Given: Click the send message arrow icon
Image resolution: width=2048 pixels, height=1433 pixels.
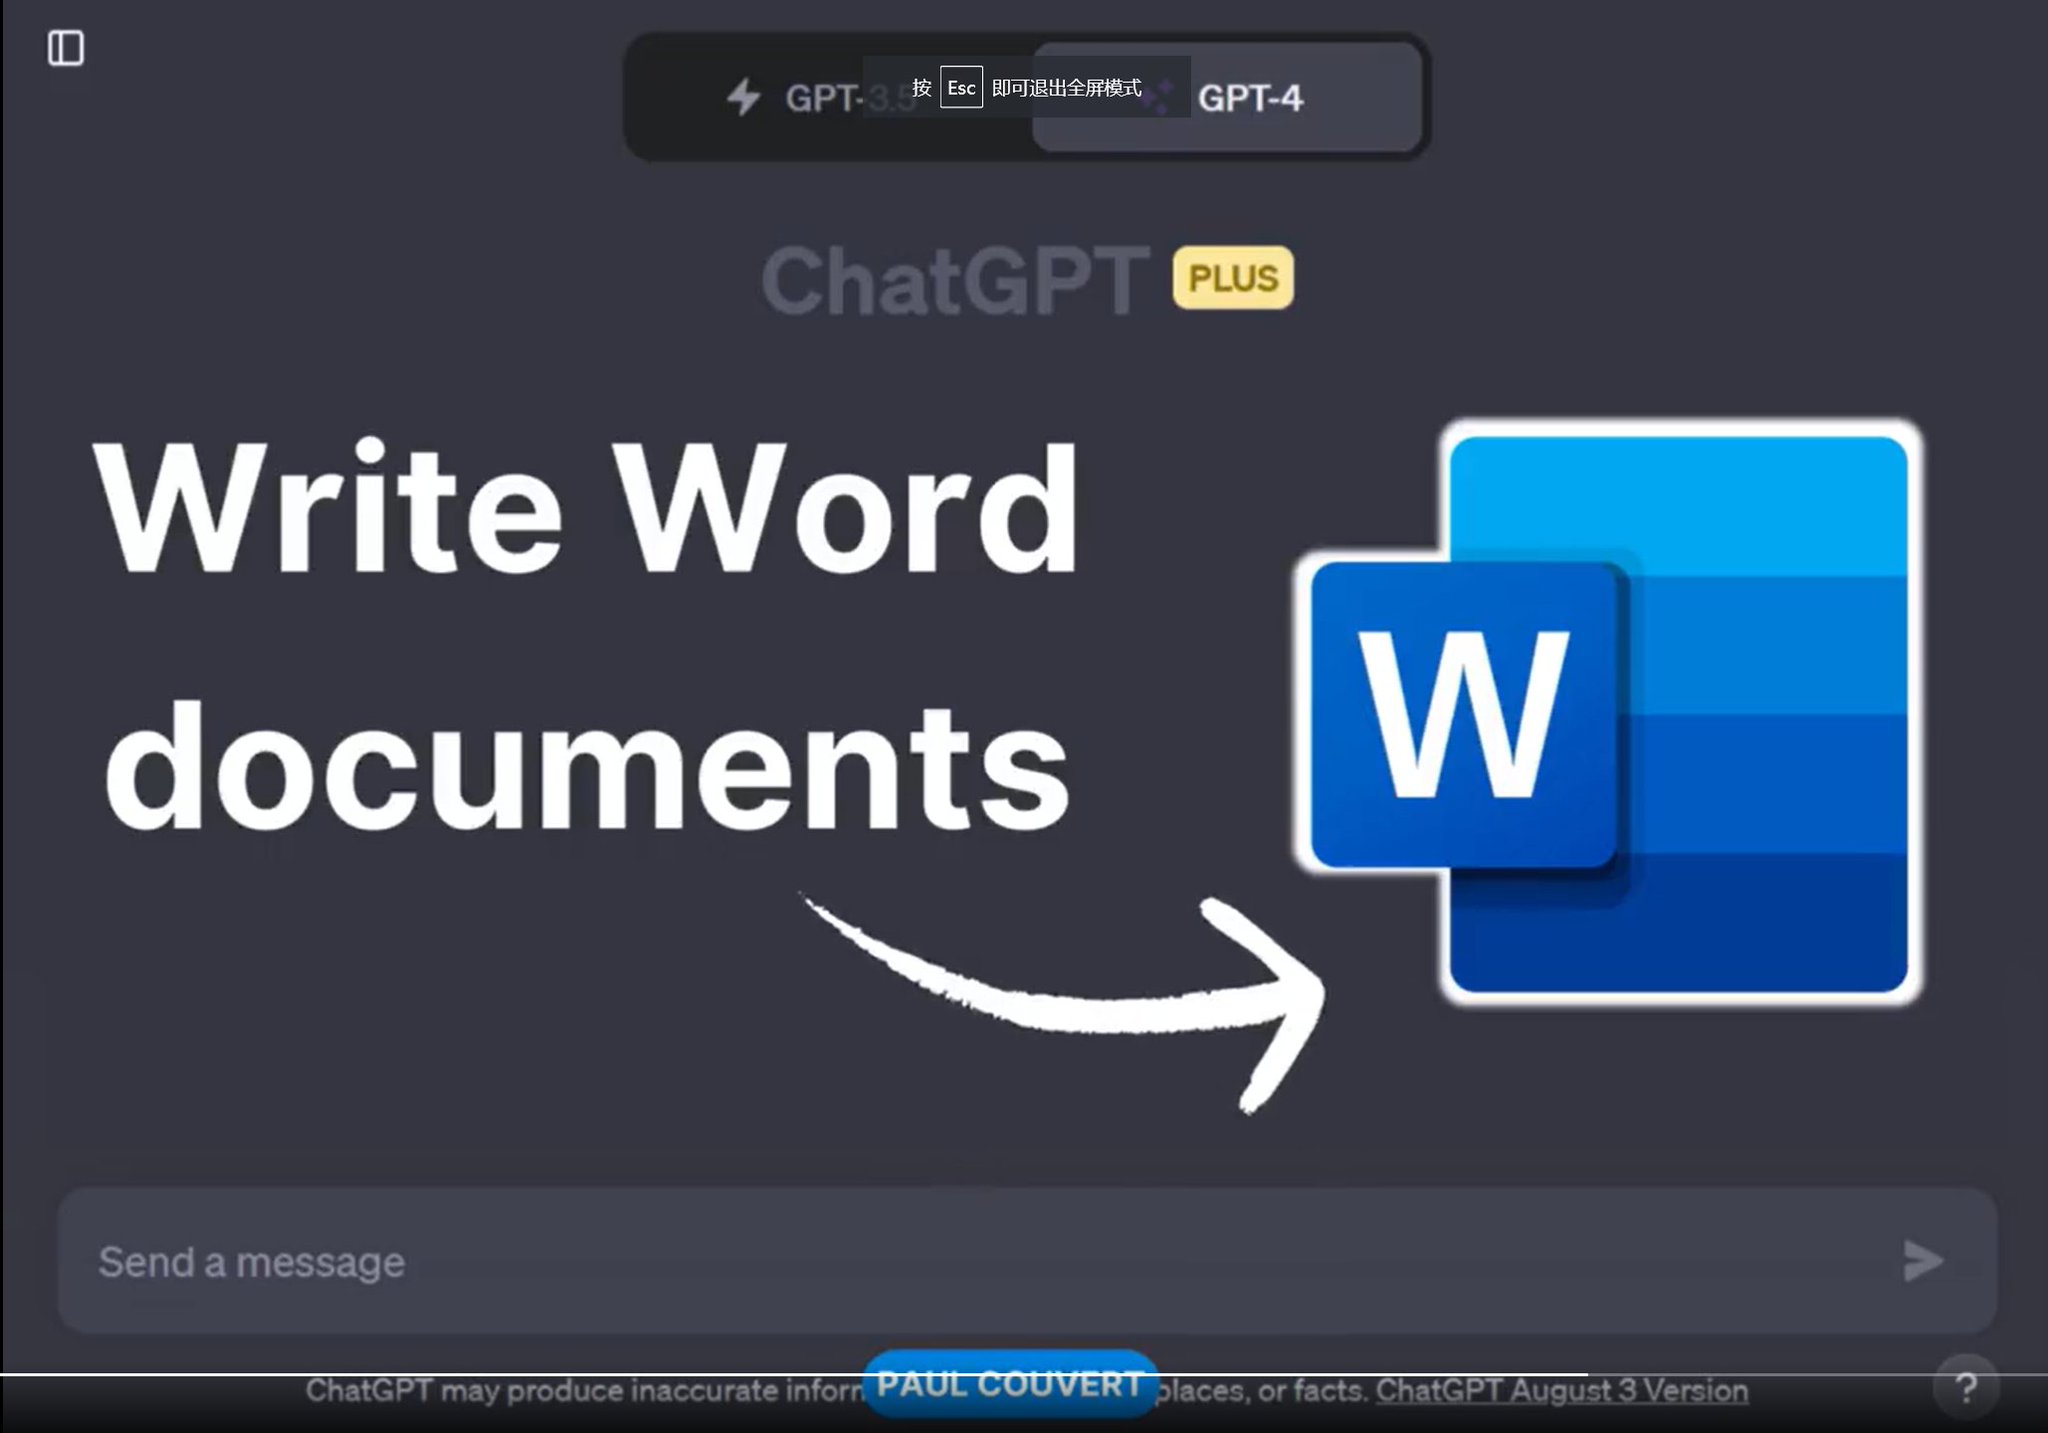Looking at the screenshot, I should (1922, 1261).
